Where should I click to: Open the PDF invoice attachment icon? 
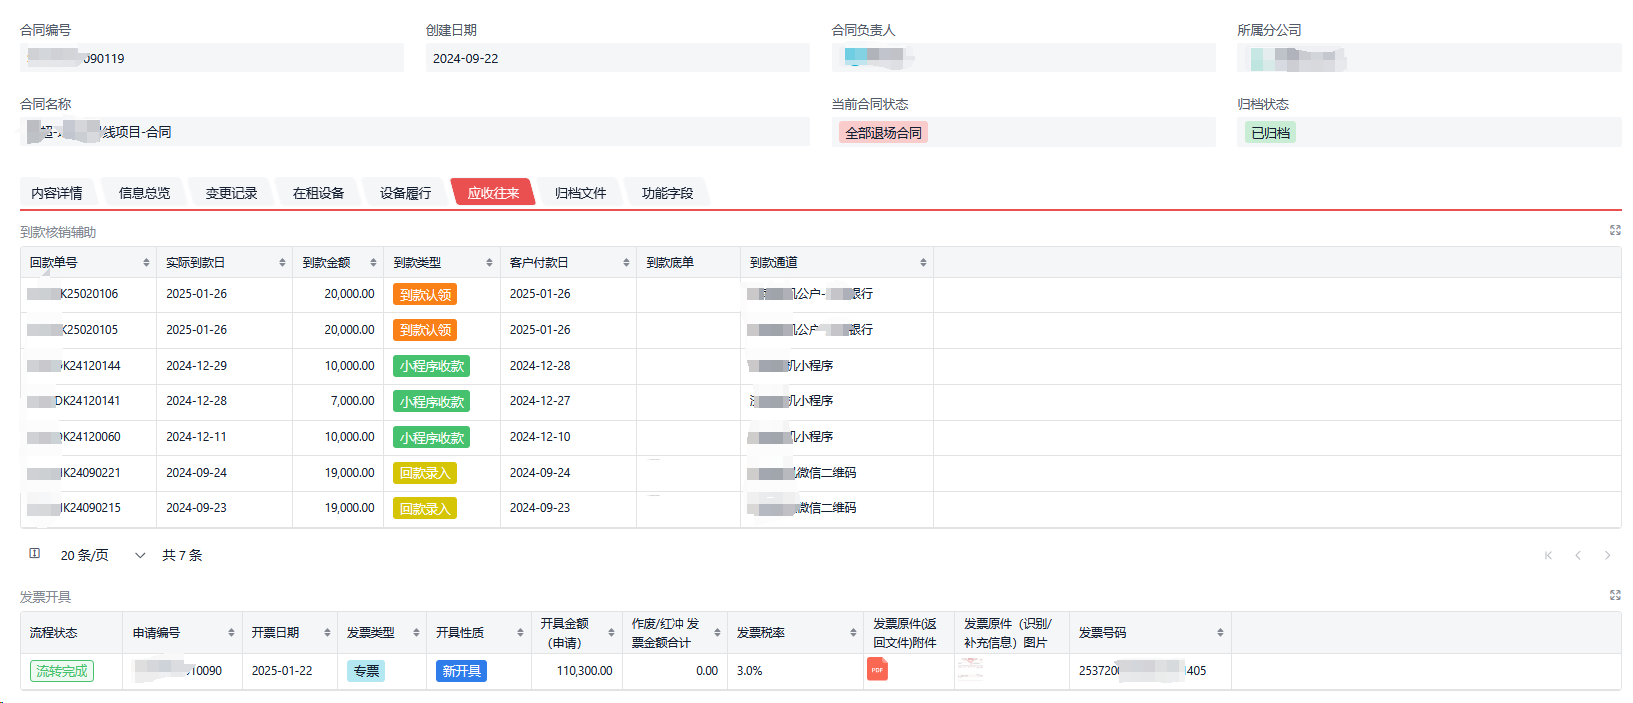tap(877, 669)
